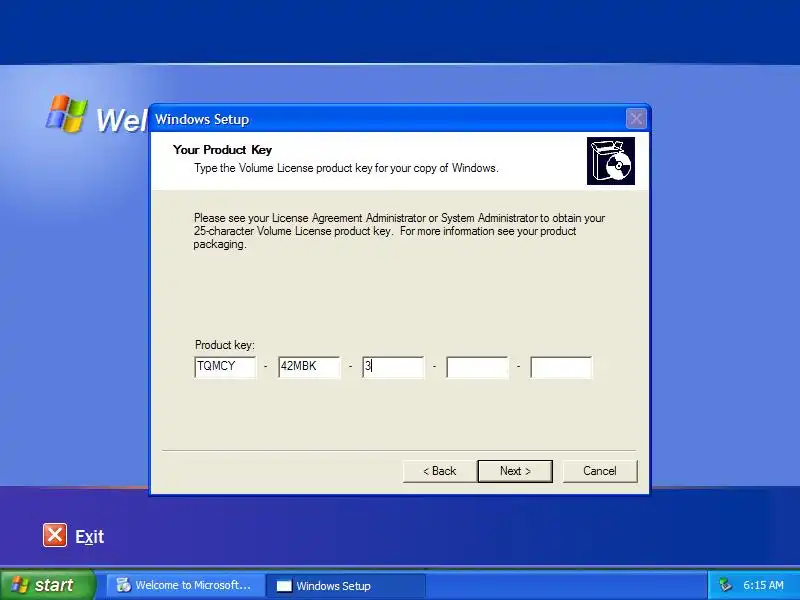Click the red Exit icon

55,535
